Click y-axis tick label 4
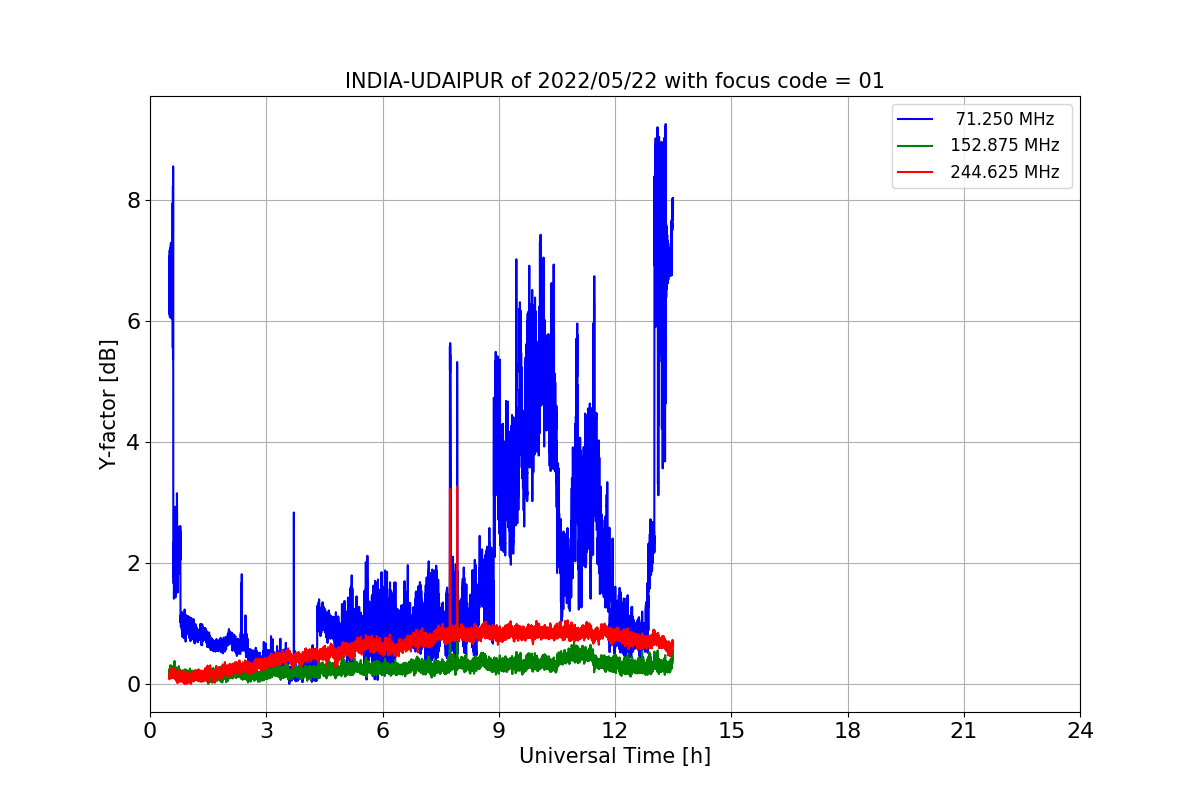1200x800 pixels. point(134,442)
